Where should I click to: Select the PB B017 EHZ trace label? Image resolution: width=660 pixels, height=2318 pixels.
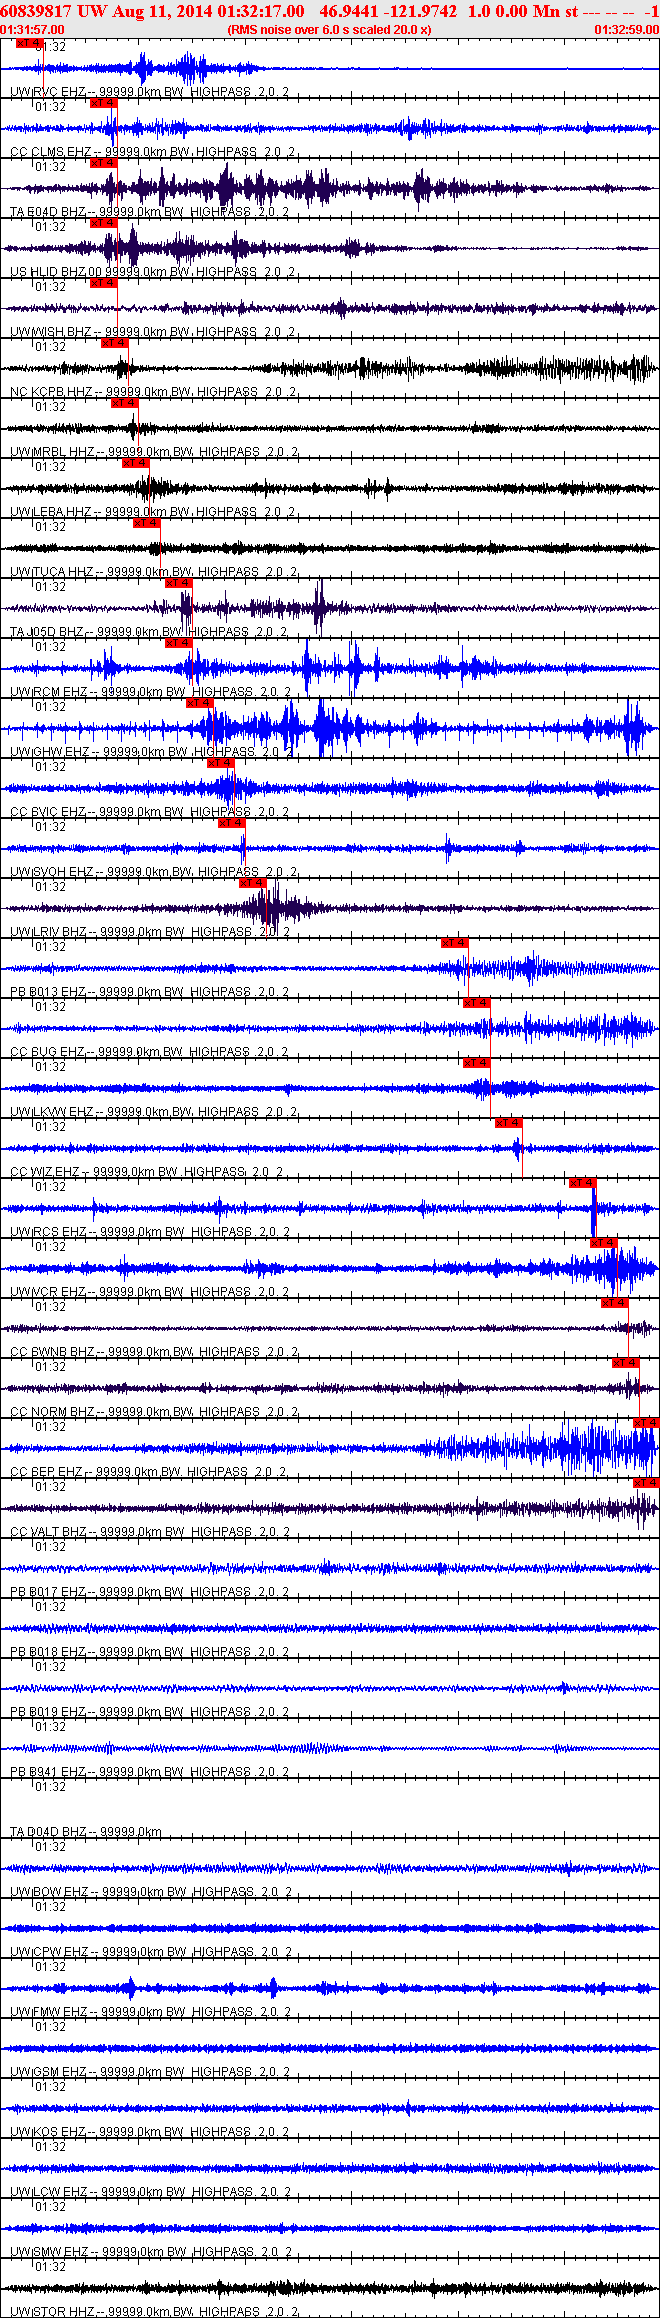(150, 1592)
